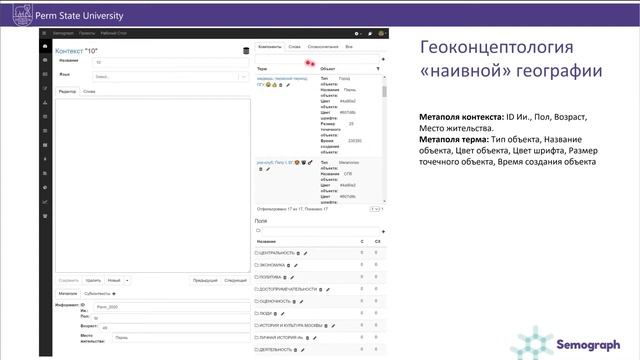Edit the term ending with ПГУ
The width and height of the screenshot is (640, 360).
pyautogui.click(x=288, y=85)
